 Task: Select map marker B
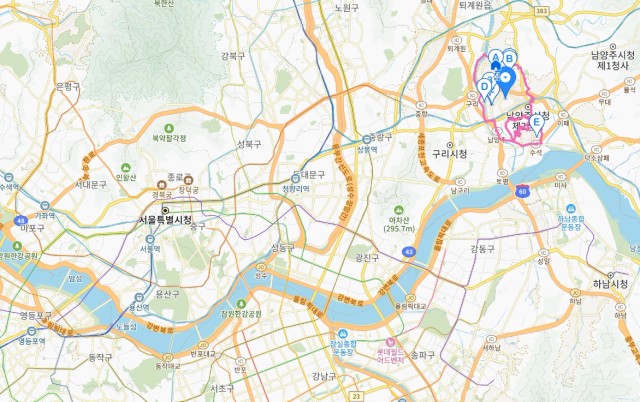509,59
